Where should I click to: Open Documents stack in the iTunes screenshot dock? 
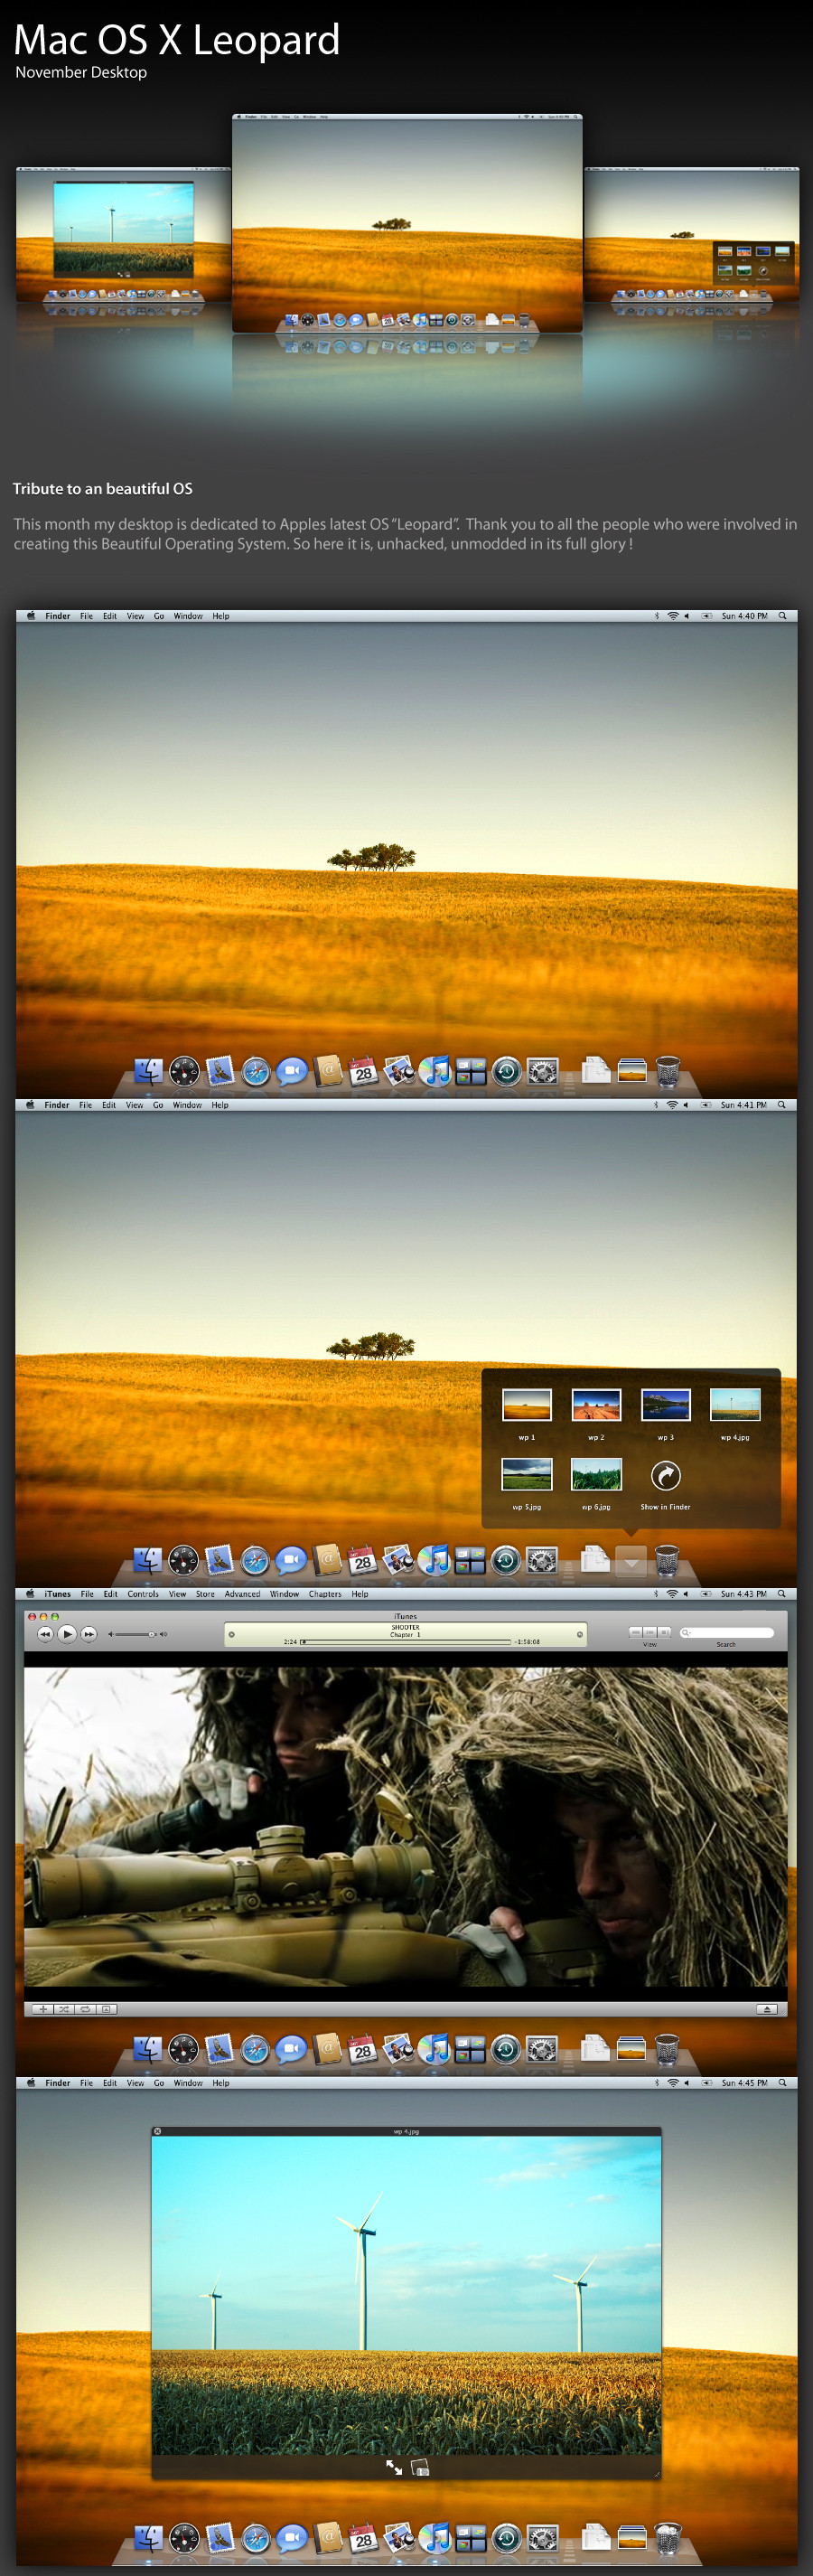(595, 2049)
